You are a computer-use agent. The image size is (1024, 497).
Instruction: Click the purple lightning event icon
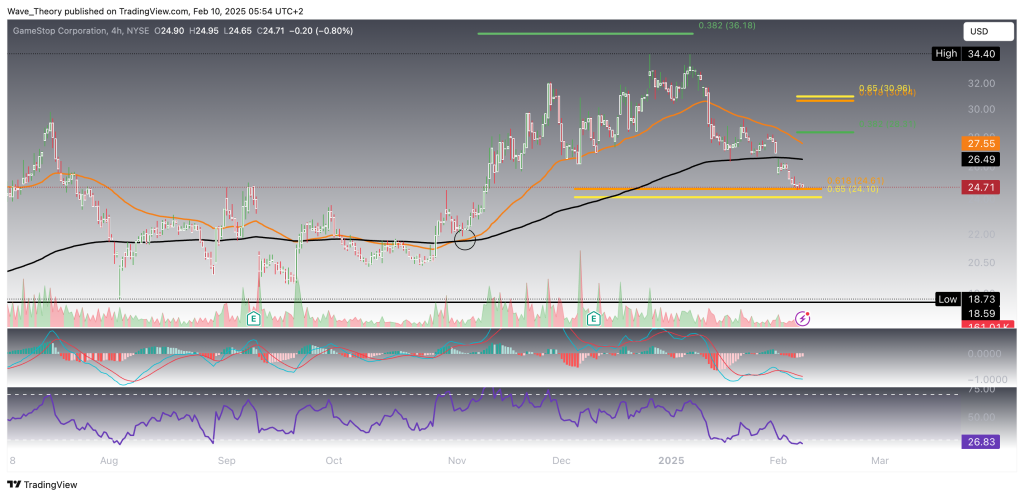pos(802,318)
